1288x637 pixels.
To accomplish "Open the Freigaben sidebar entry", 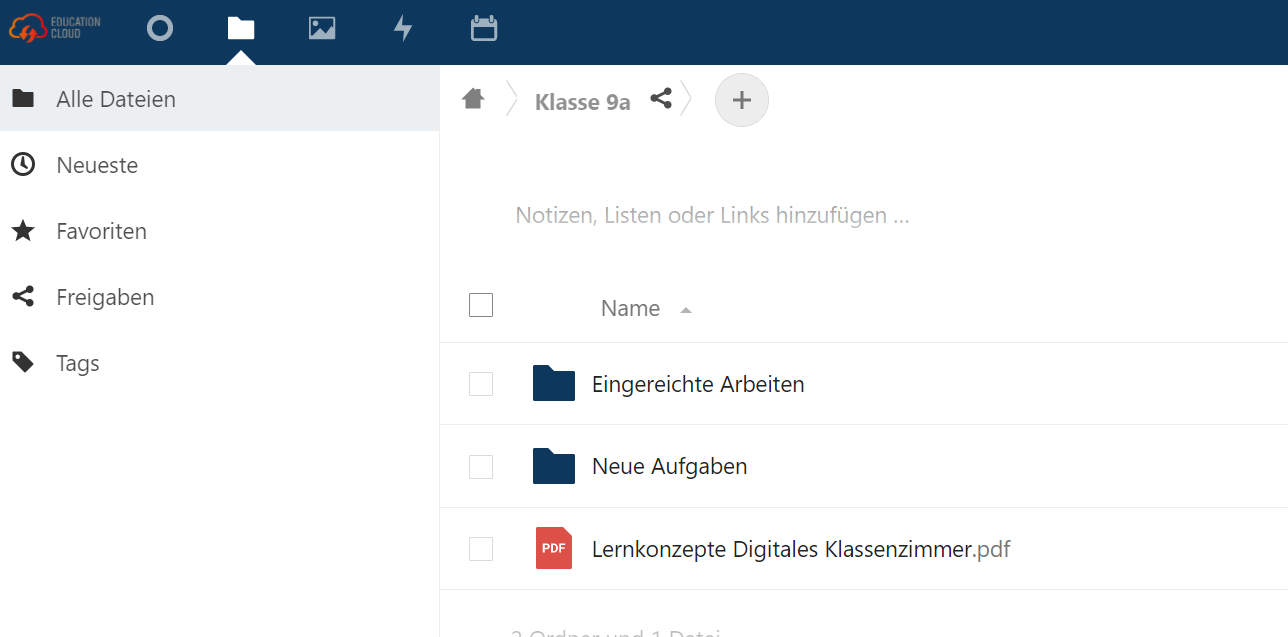I will [x=104, y=297].
